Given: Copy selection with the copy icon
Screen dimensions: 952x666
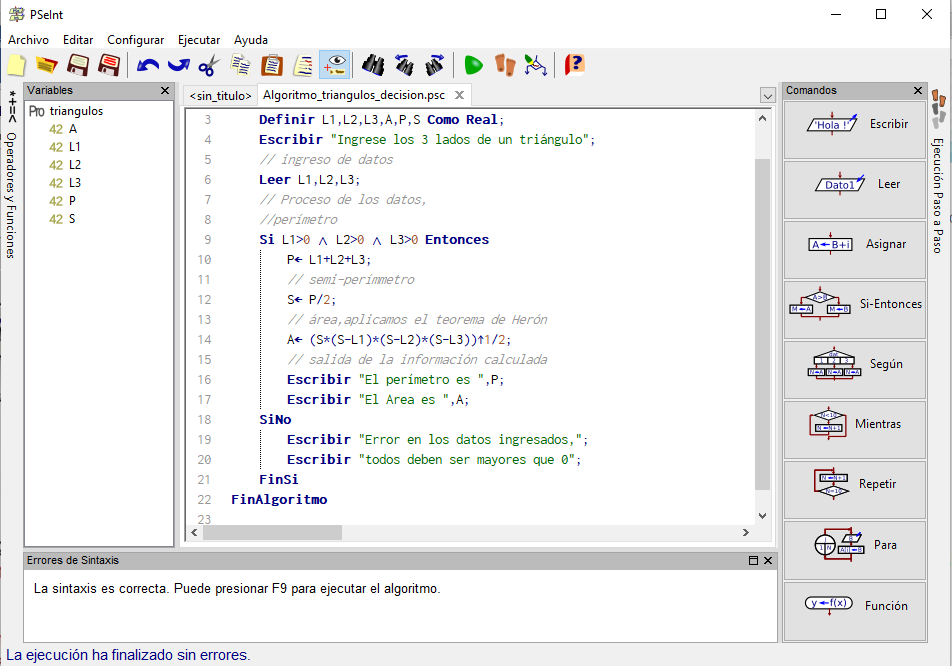Looking at the screenshot, I should click(x=241, y=65).
